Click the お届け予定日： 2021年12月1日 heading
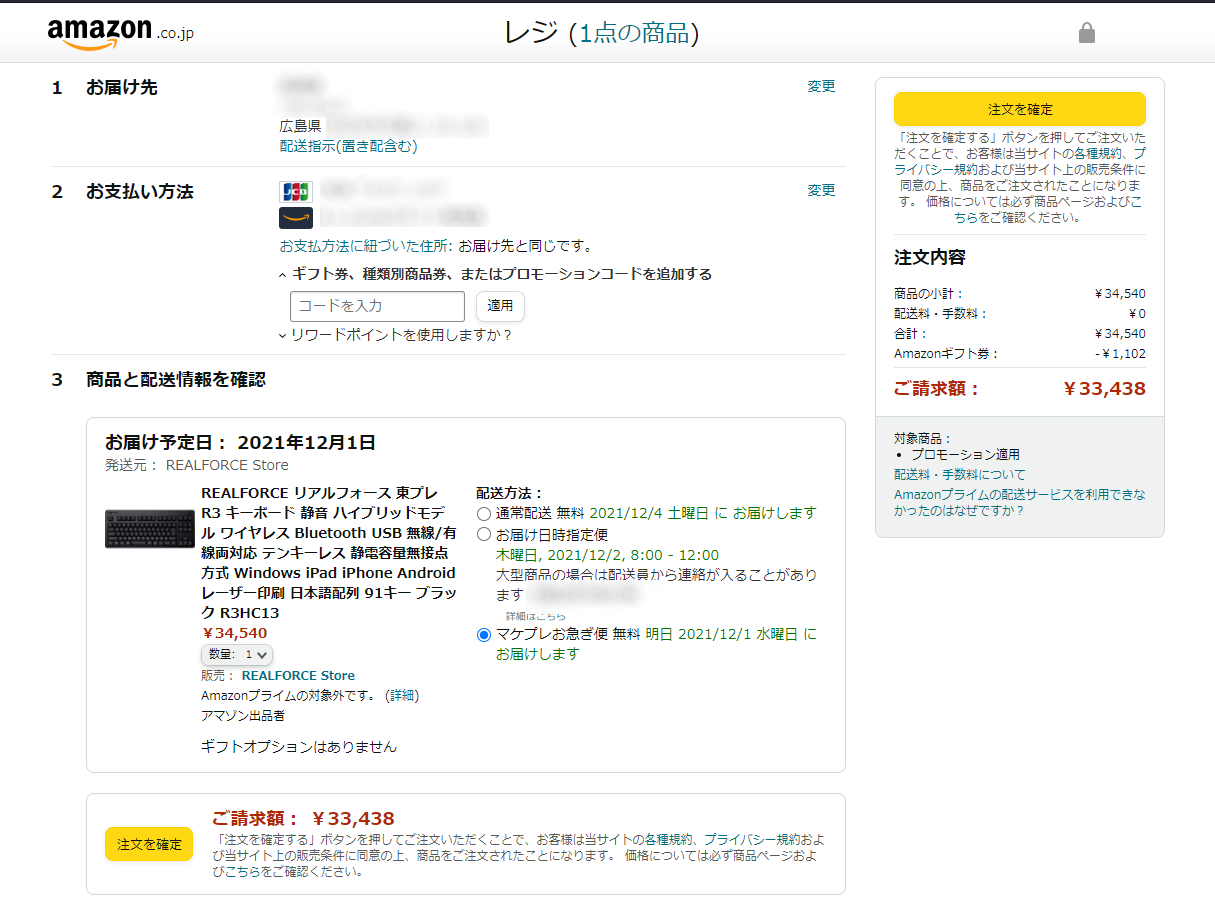The image size is (1215, 900). click(240, 443)
